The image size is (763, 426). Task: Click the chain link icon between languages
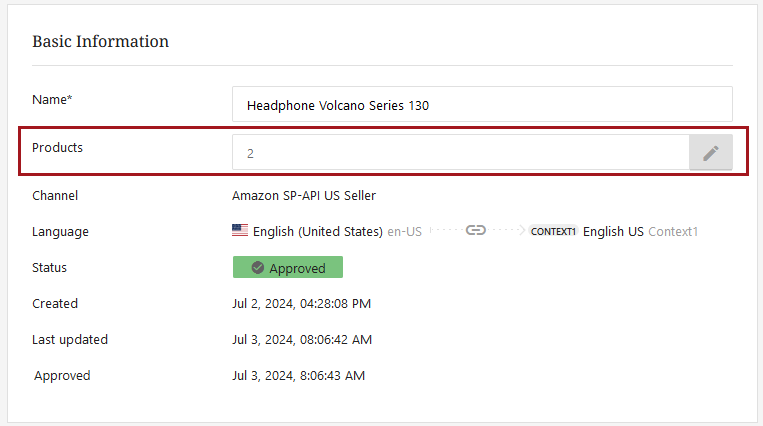tap(476, 230)
